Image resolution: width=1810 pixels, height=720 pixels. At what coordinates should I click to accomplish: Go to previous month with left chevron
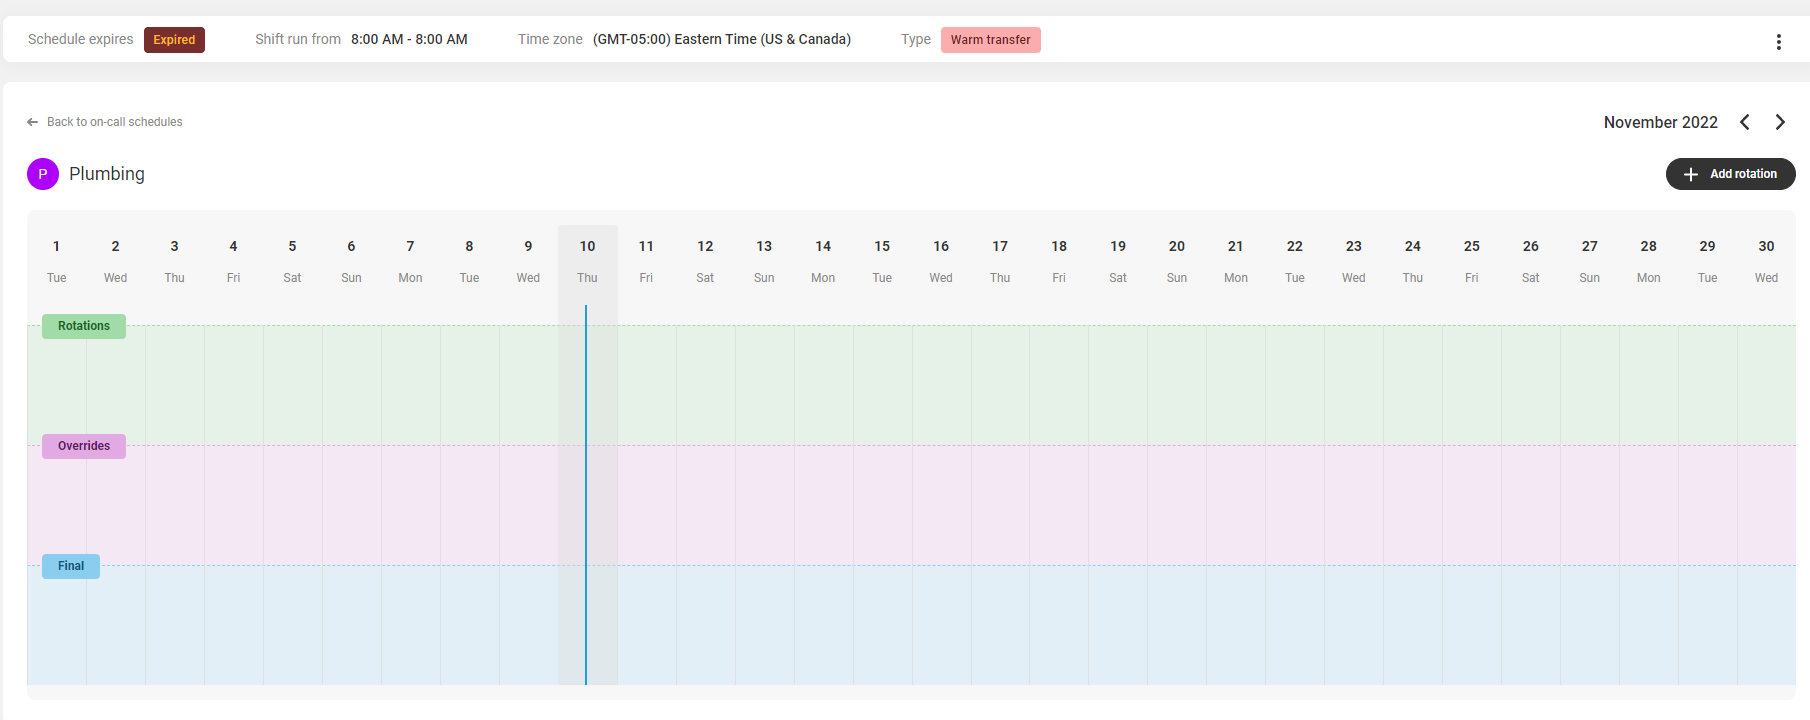[1745, 122]
